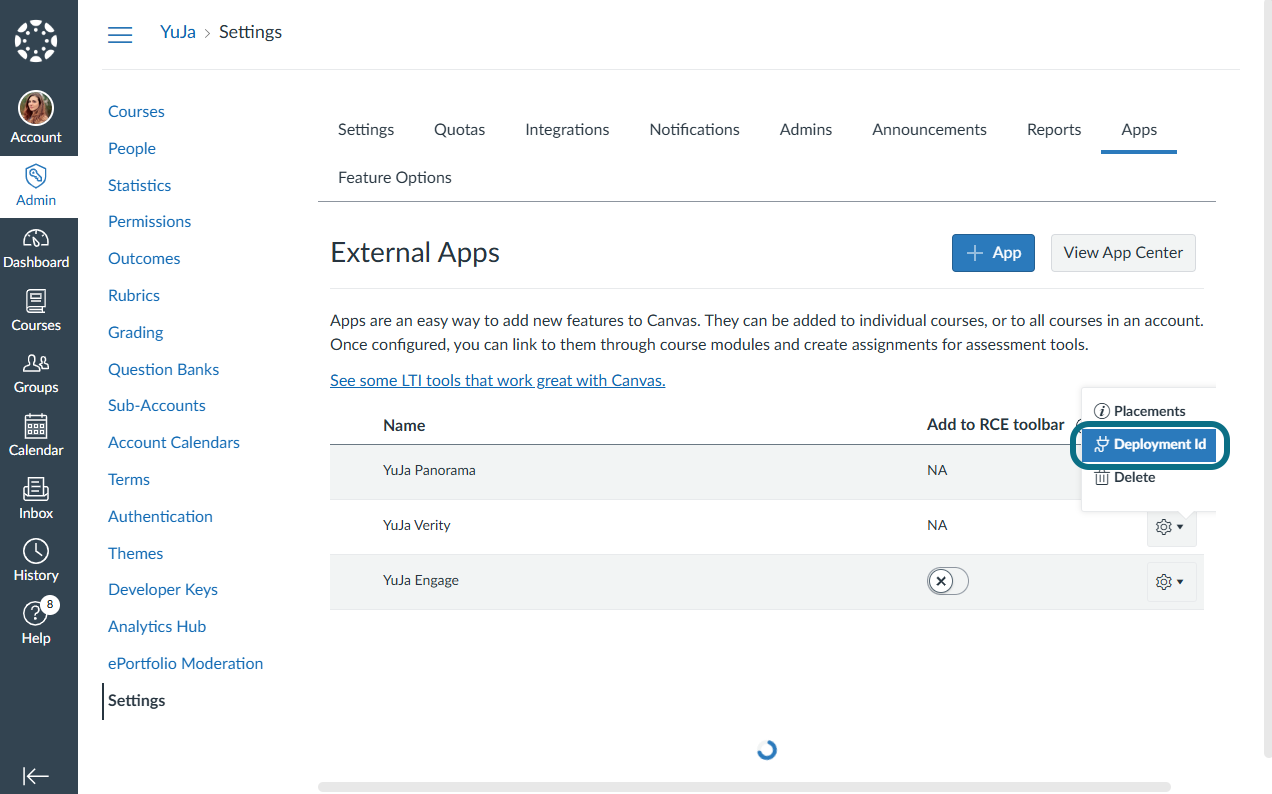Click the Add to RCE toolbar header
The width and height of the screenshot is (1272, 794).
995,425
